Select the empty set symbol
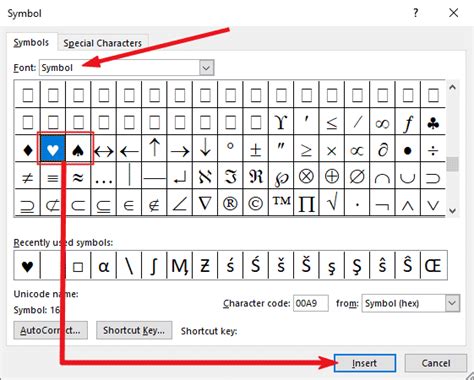 click(357, 177)
